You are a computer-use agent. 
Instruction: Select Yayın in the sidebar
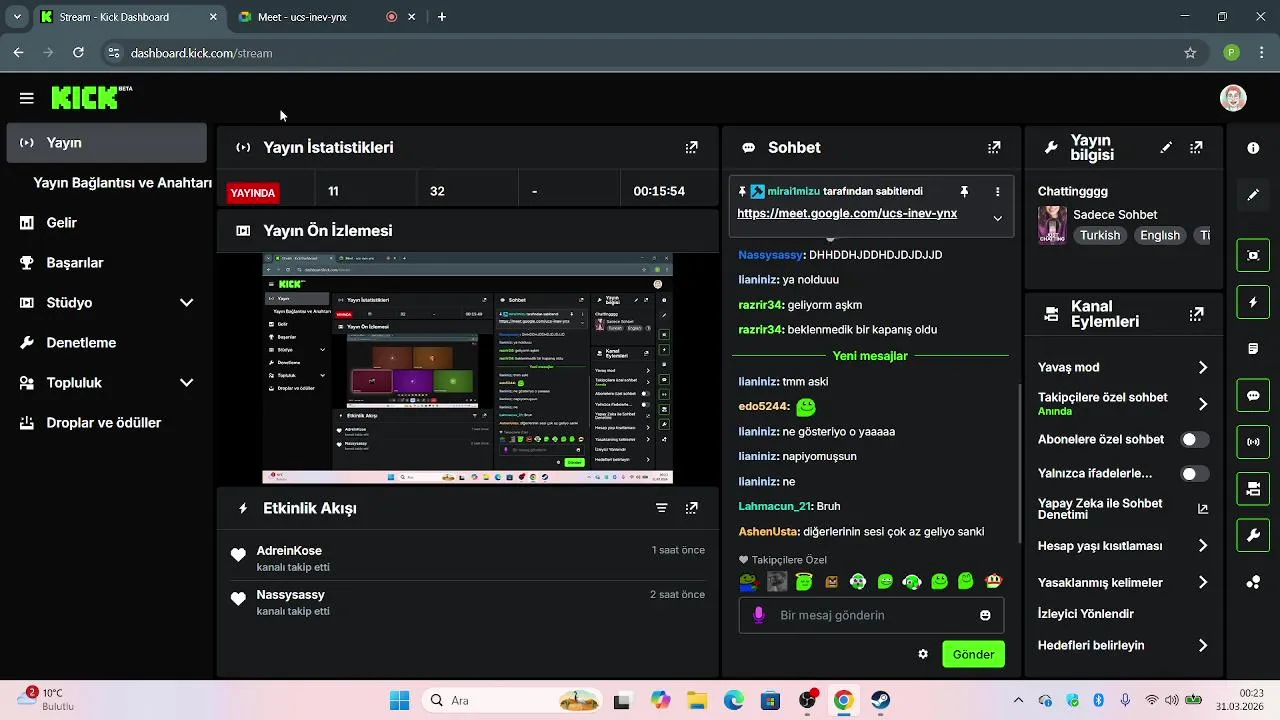(x=106, y=143)
